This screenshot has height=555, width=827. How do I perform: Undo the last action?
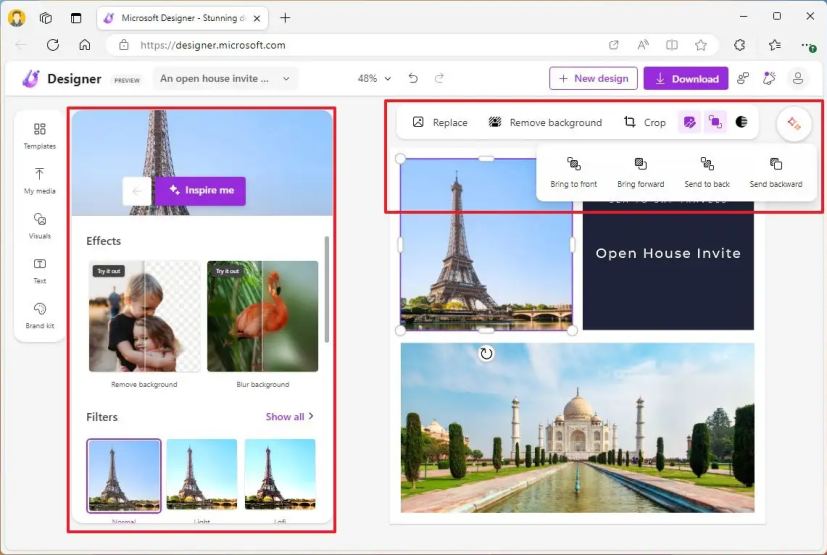413,79
